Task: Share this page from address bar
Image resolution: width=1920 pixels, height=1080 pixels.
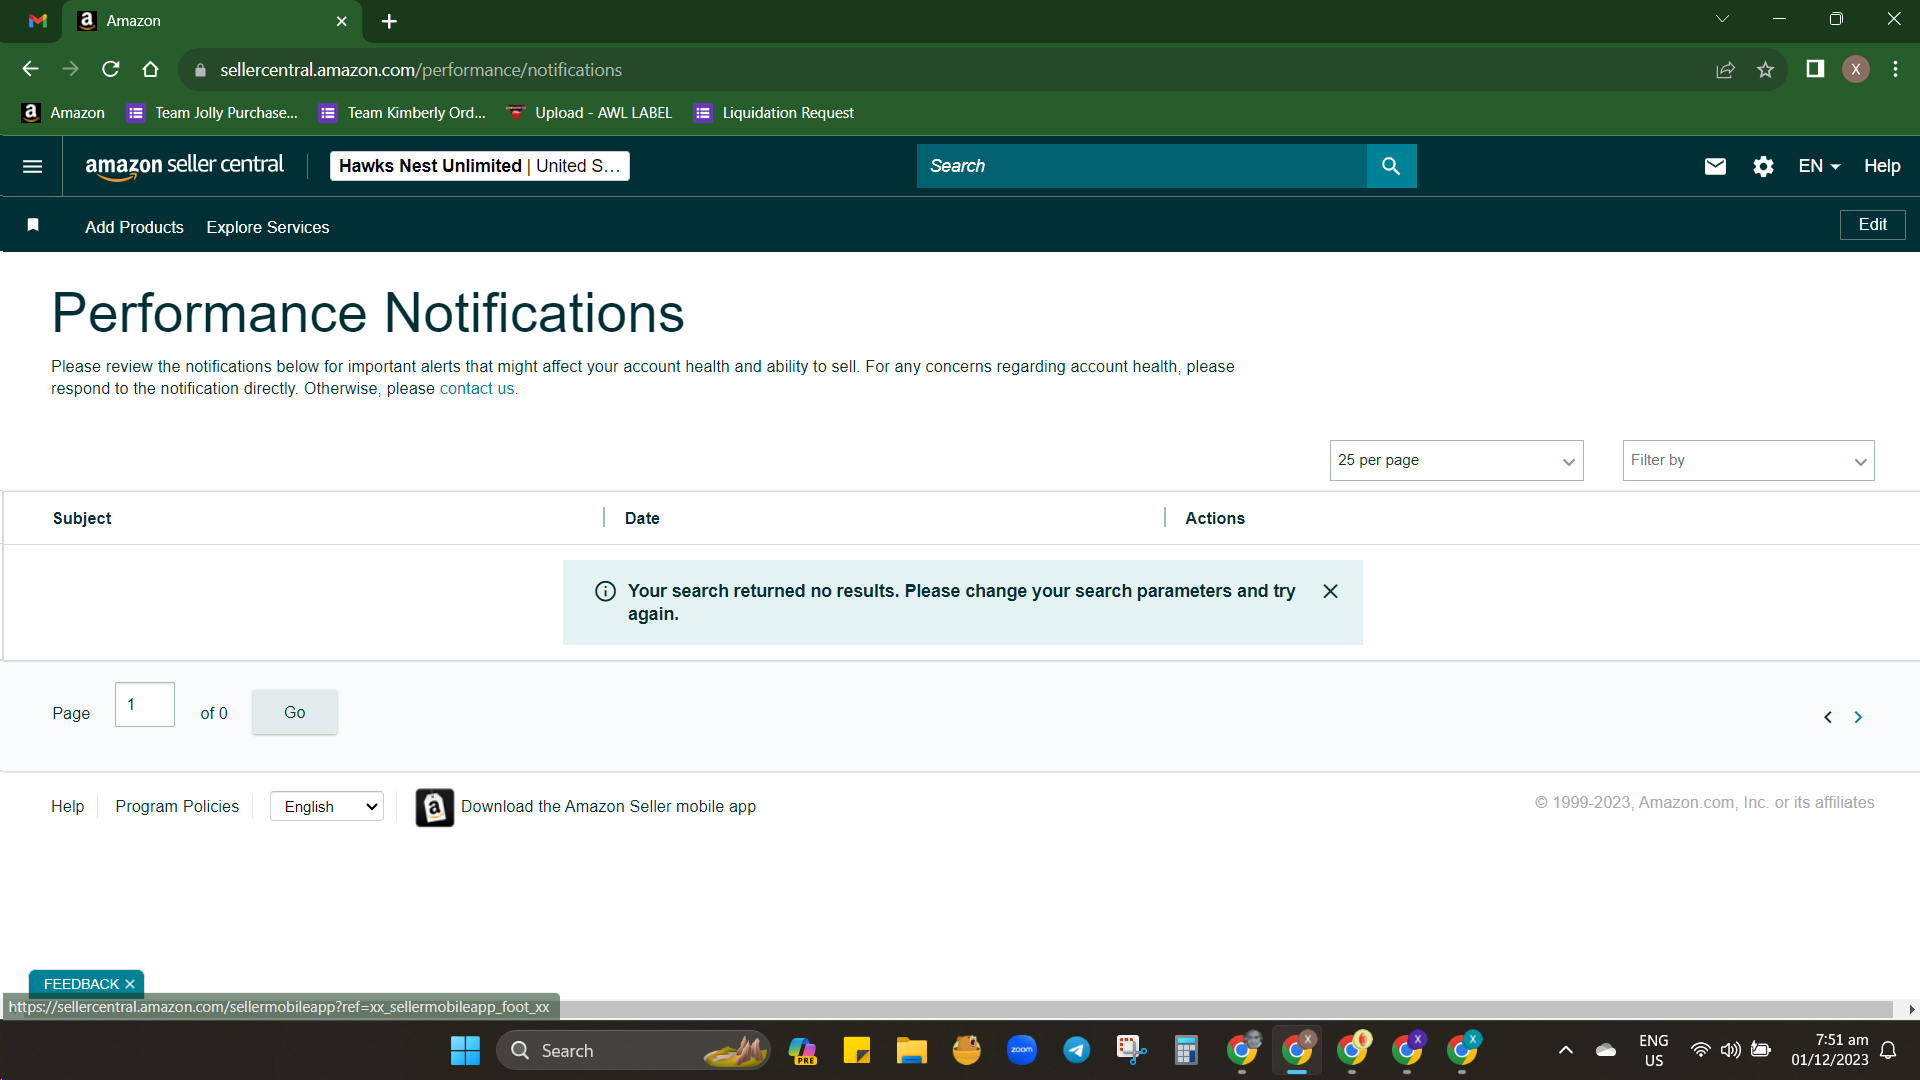Action: (x=1725, y=70)
